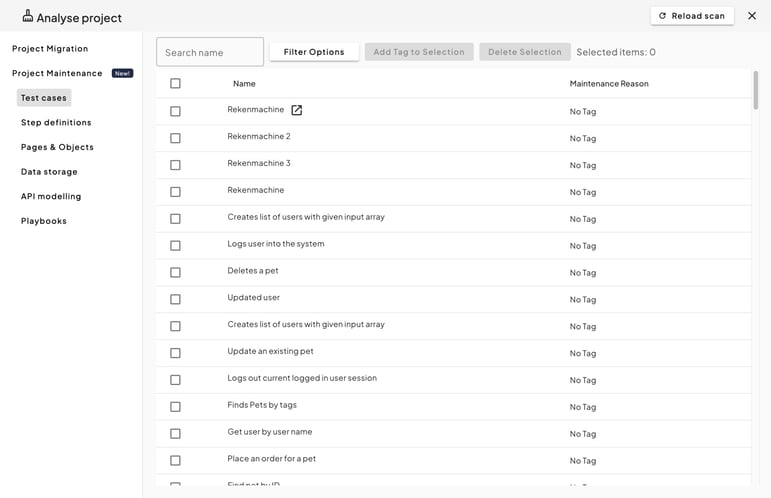The height and width of the screenshot is (498, 771).
Task: Click the 'Update an existing pet' name
Action: point(270,351)
